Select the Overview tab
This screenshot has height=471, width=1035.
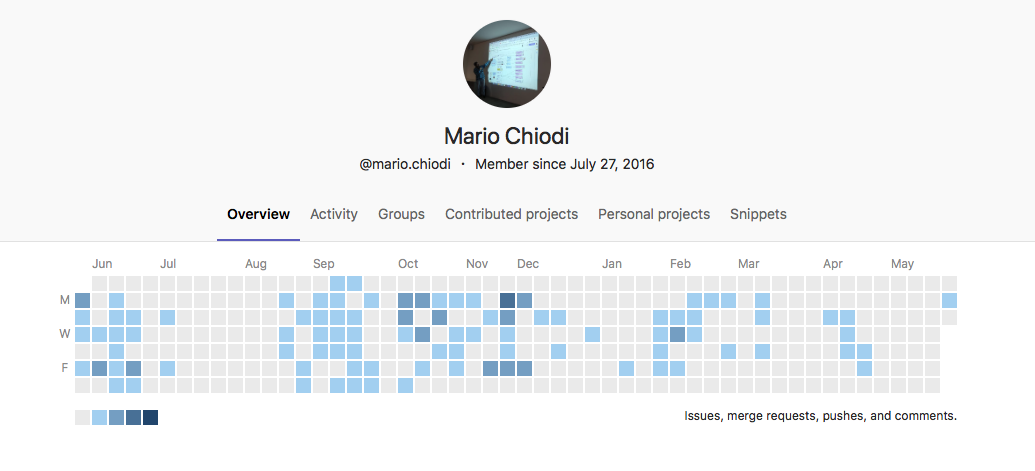259,214
